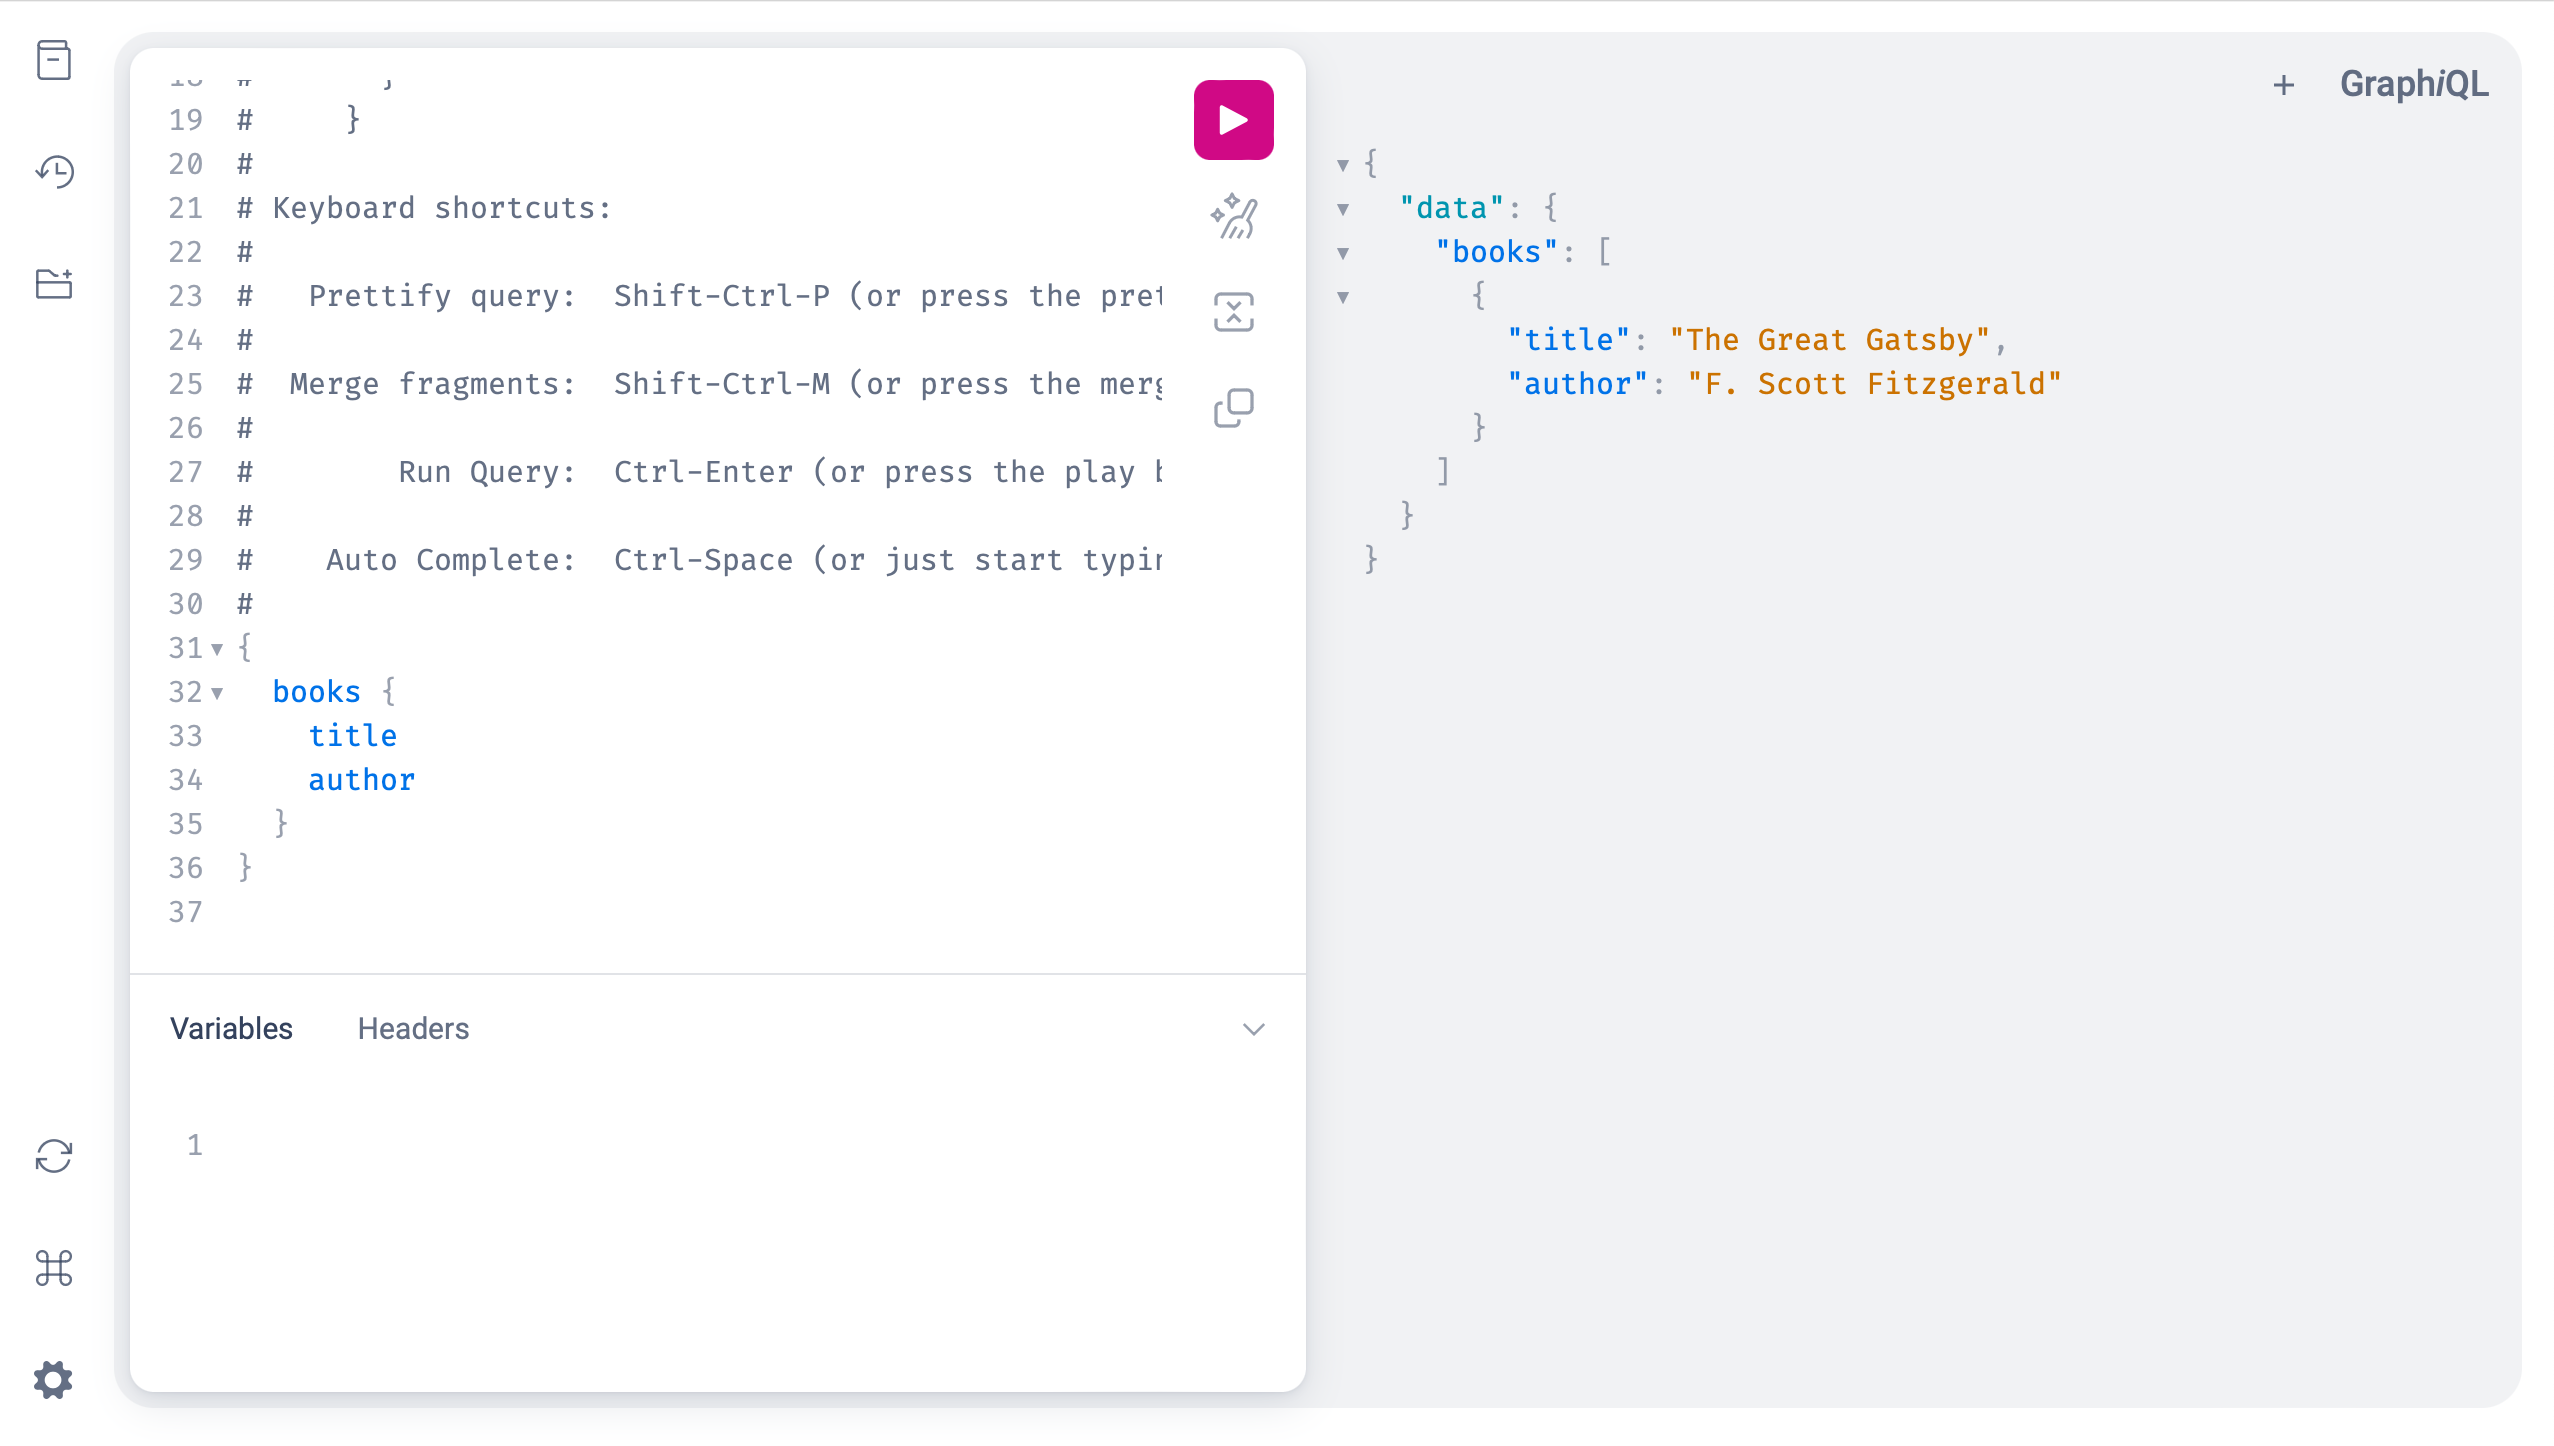Click "The Great Gatsby" response value

pos(1829,340)
